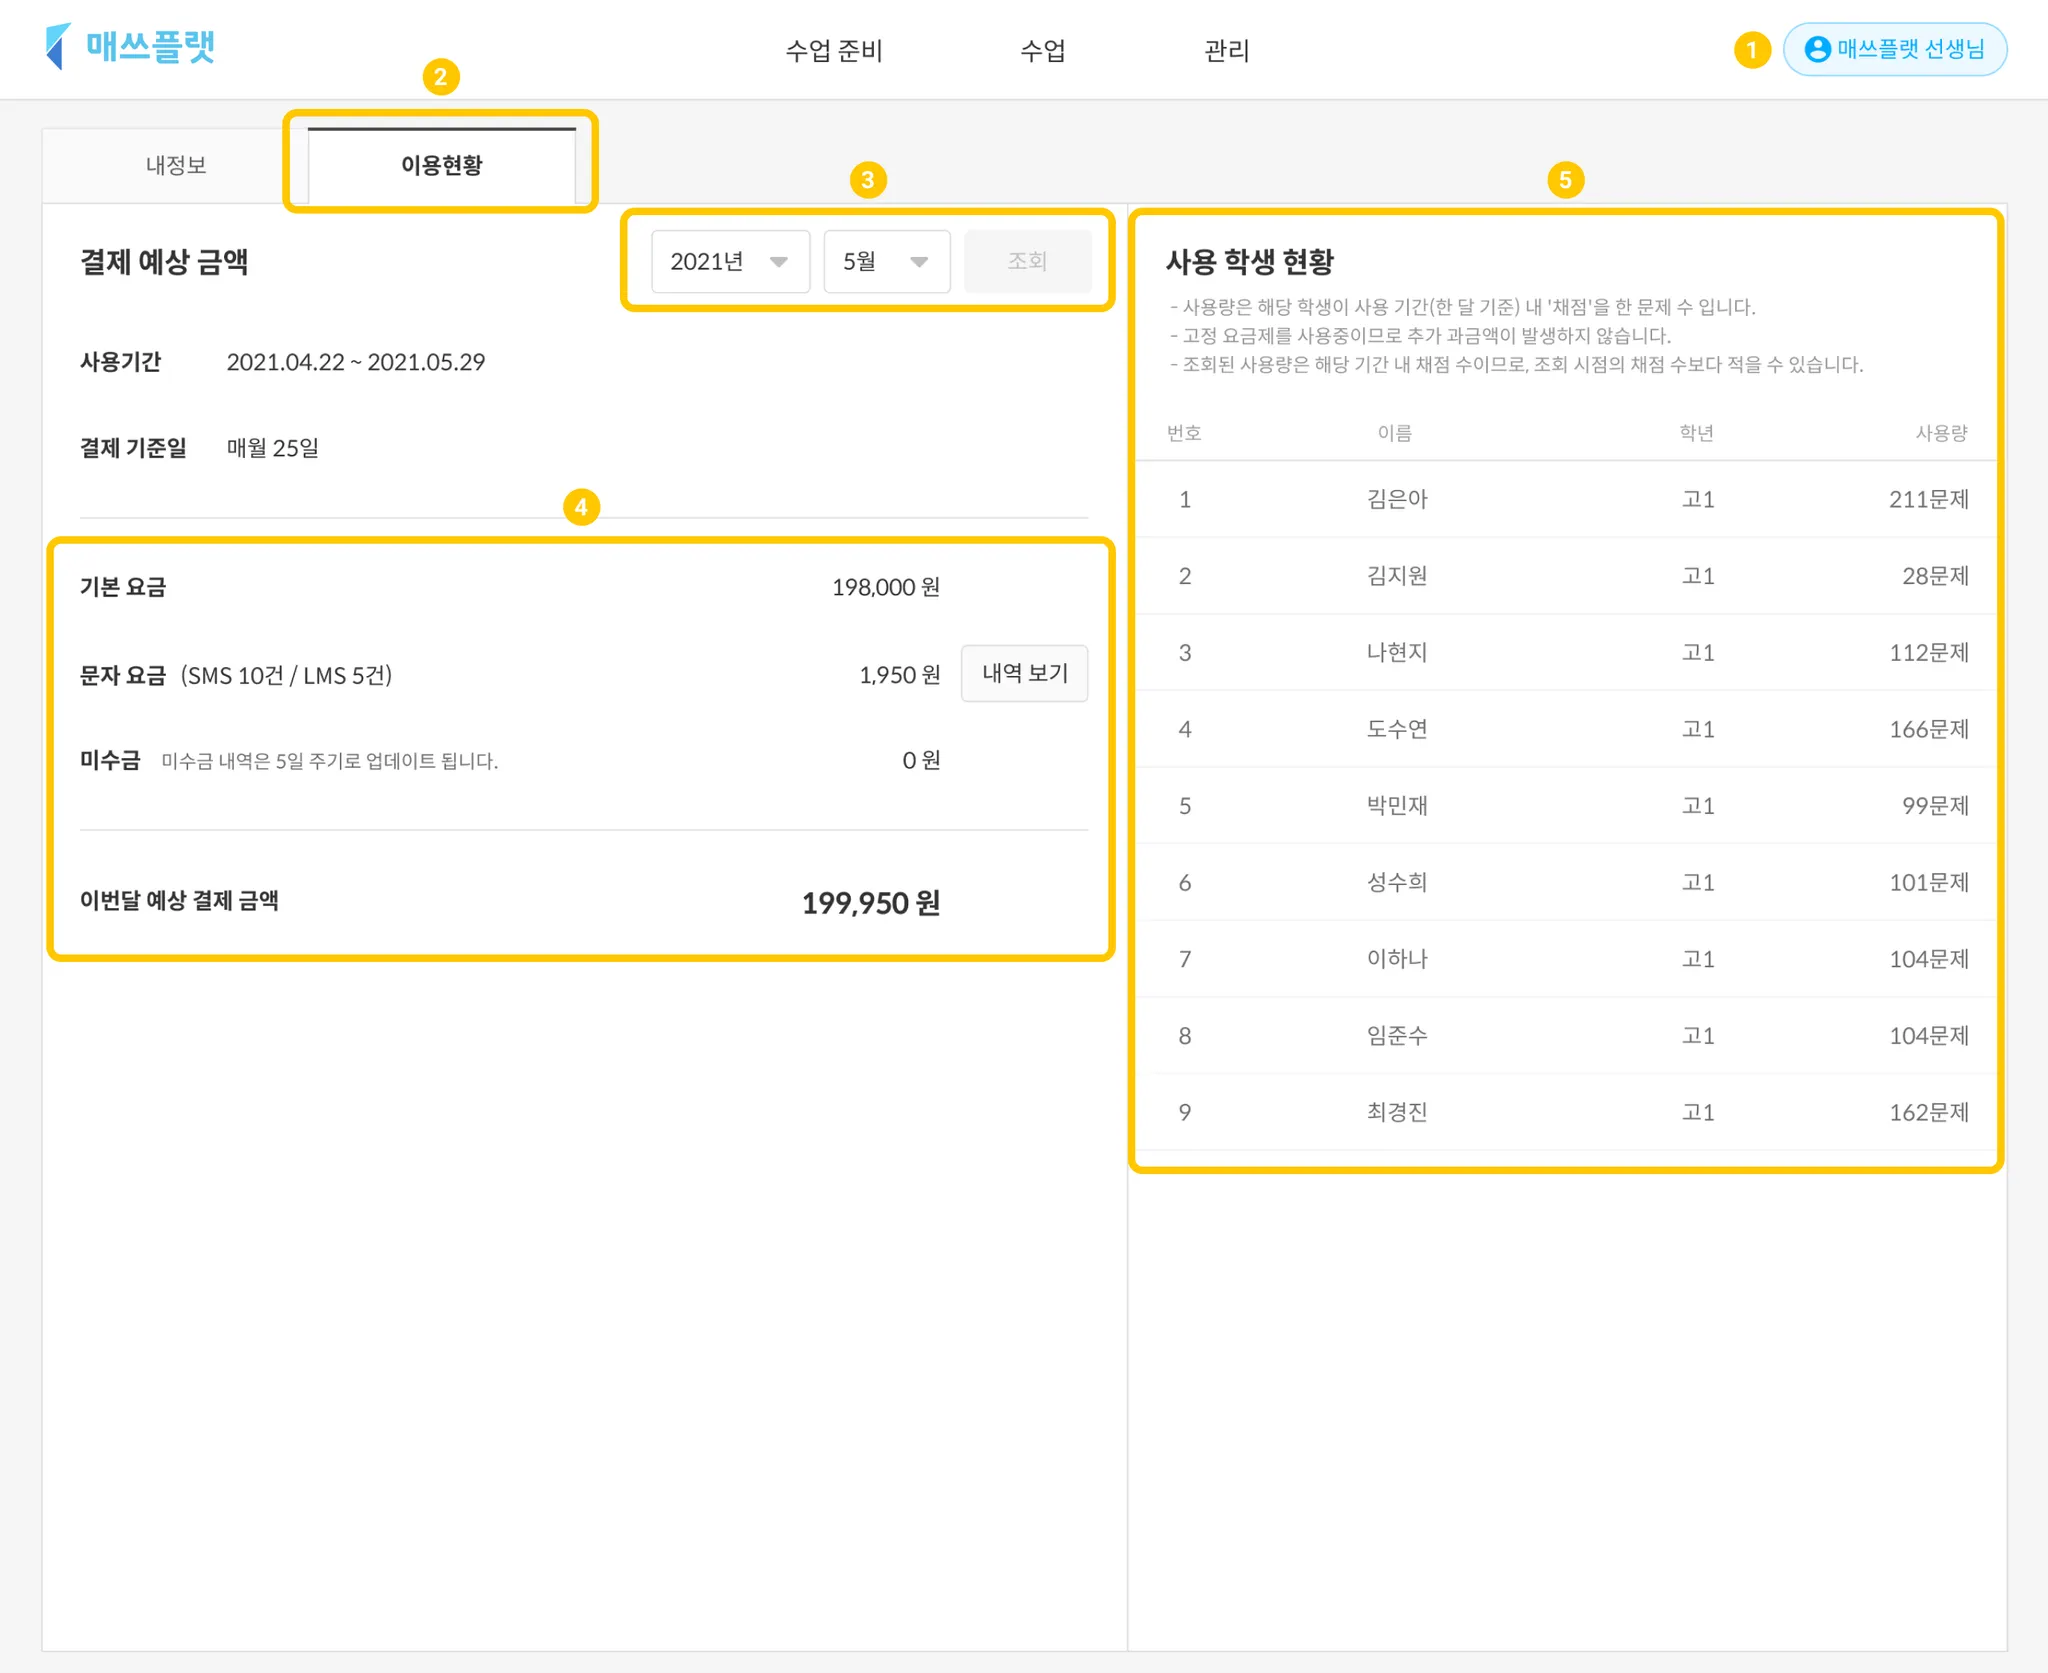Click the 매쓰플랫 logo icon
The width and height of the screenshot is (2048, 1673).
[58, 47]
